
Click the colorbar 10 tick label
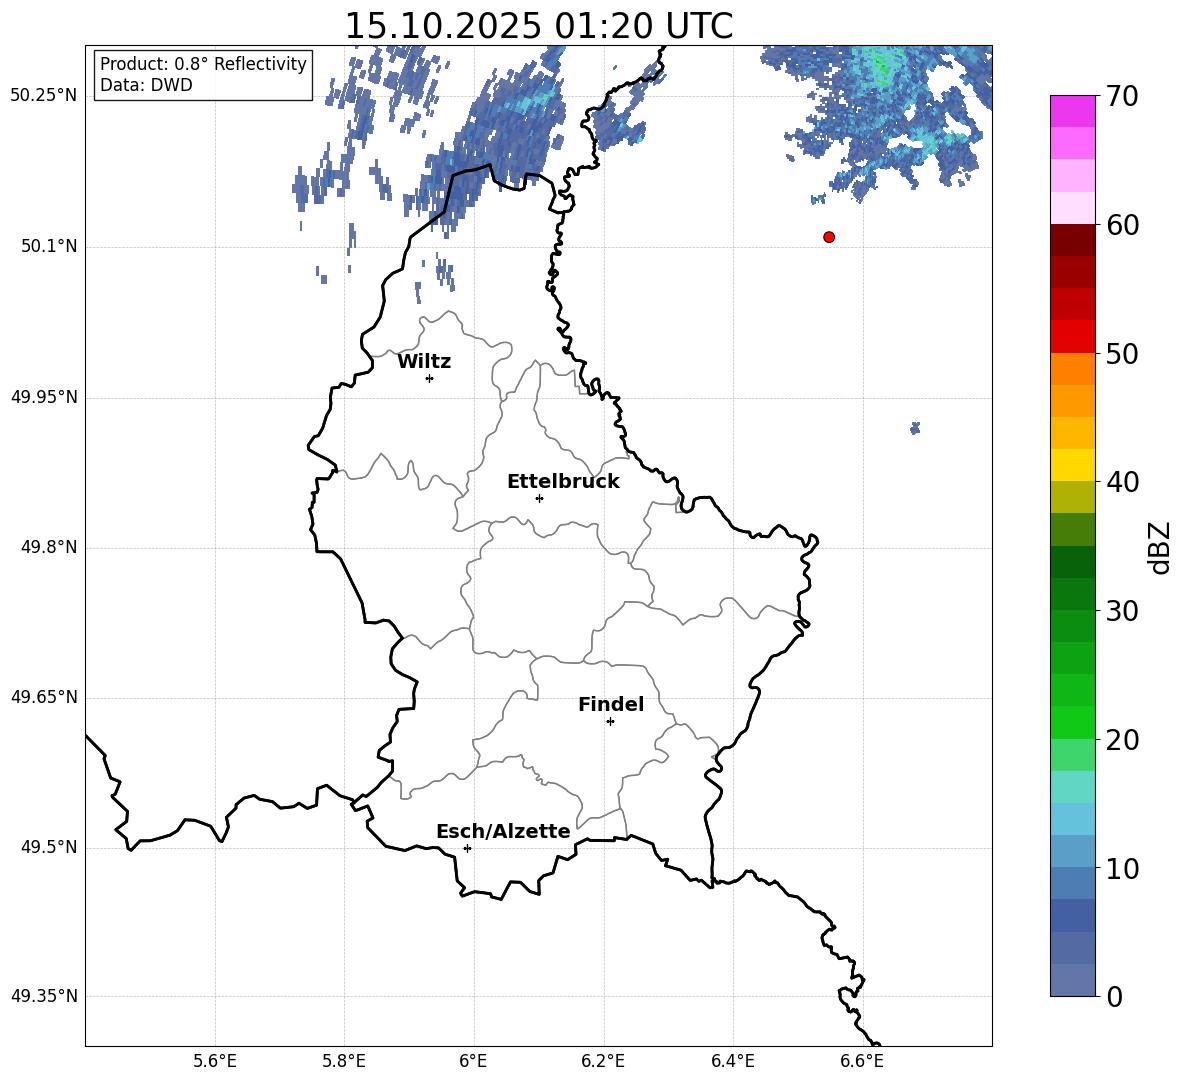click(1122, 868)
